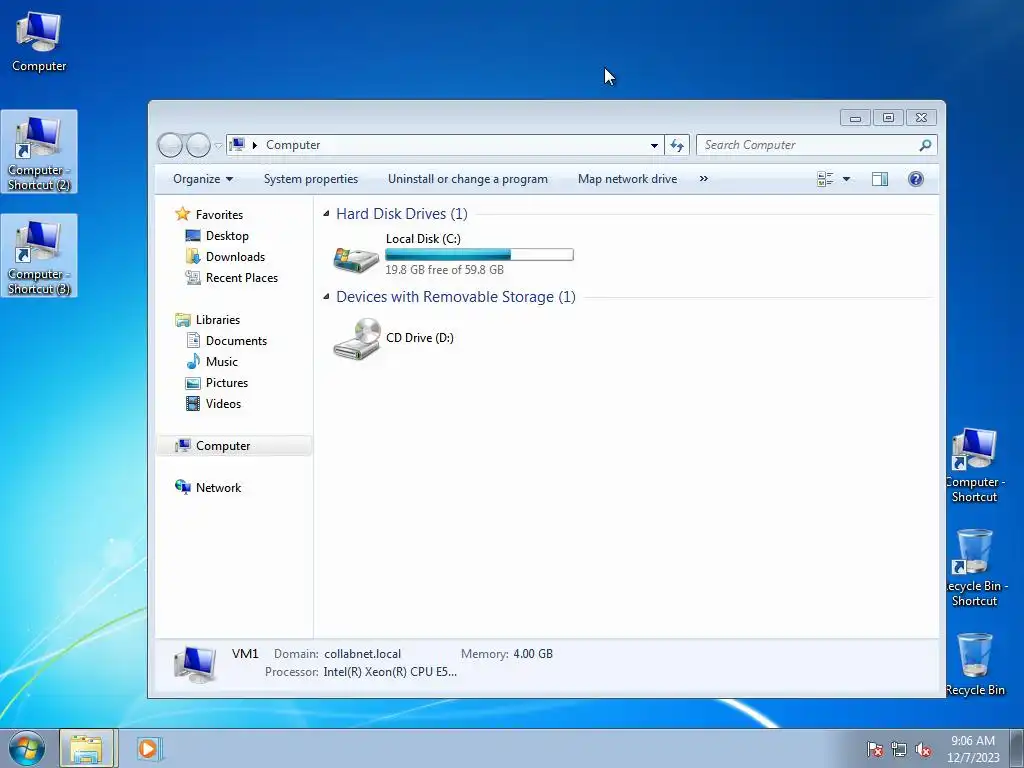Click the VM1 computer icon in details pane
The width and height of the screenshot is (1024, 768).
(x=195, y=664)
